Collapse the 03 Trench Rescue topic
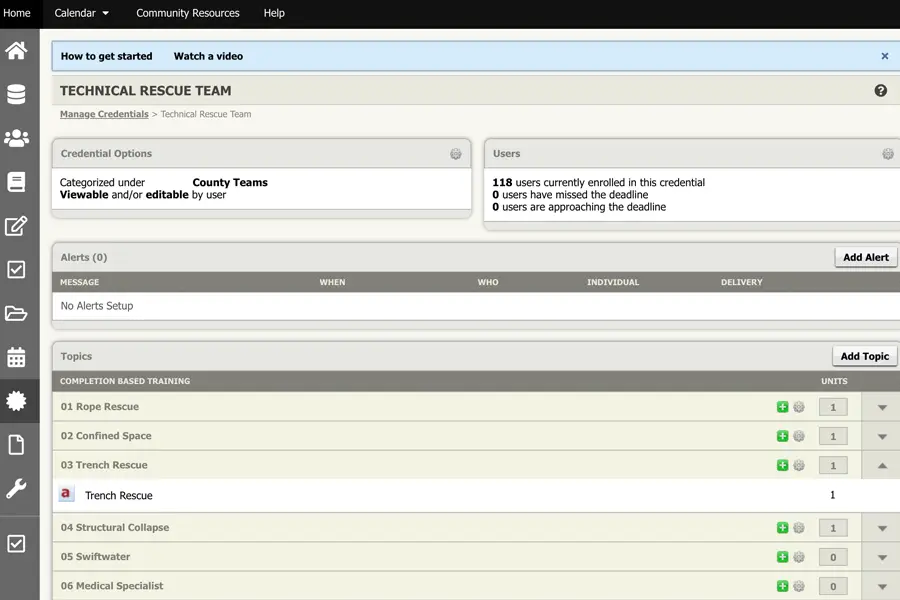900x600 pixels. 882,465
